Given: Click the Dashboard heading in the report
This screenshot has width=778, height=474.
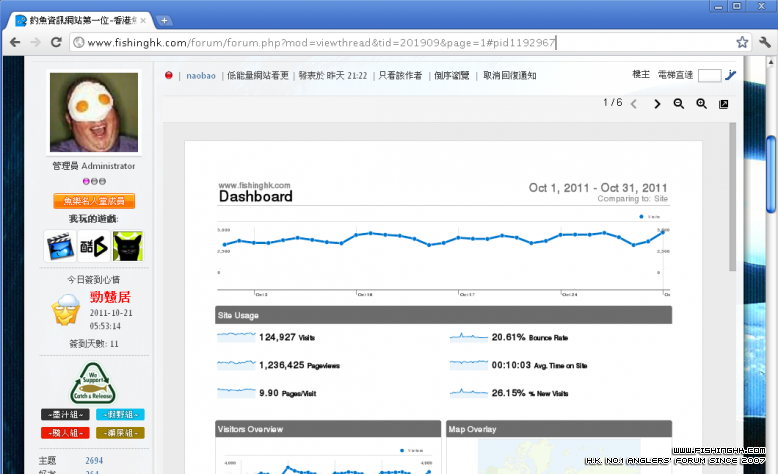Looking at the screenshot, I should click(256, 197).
